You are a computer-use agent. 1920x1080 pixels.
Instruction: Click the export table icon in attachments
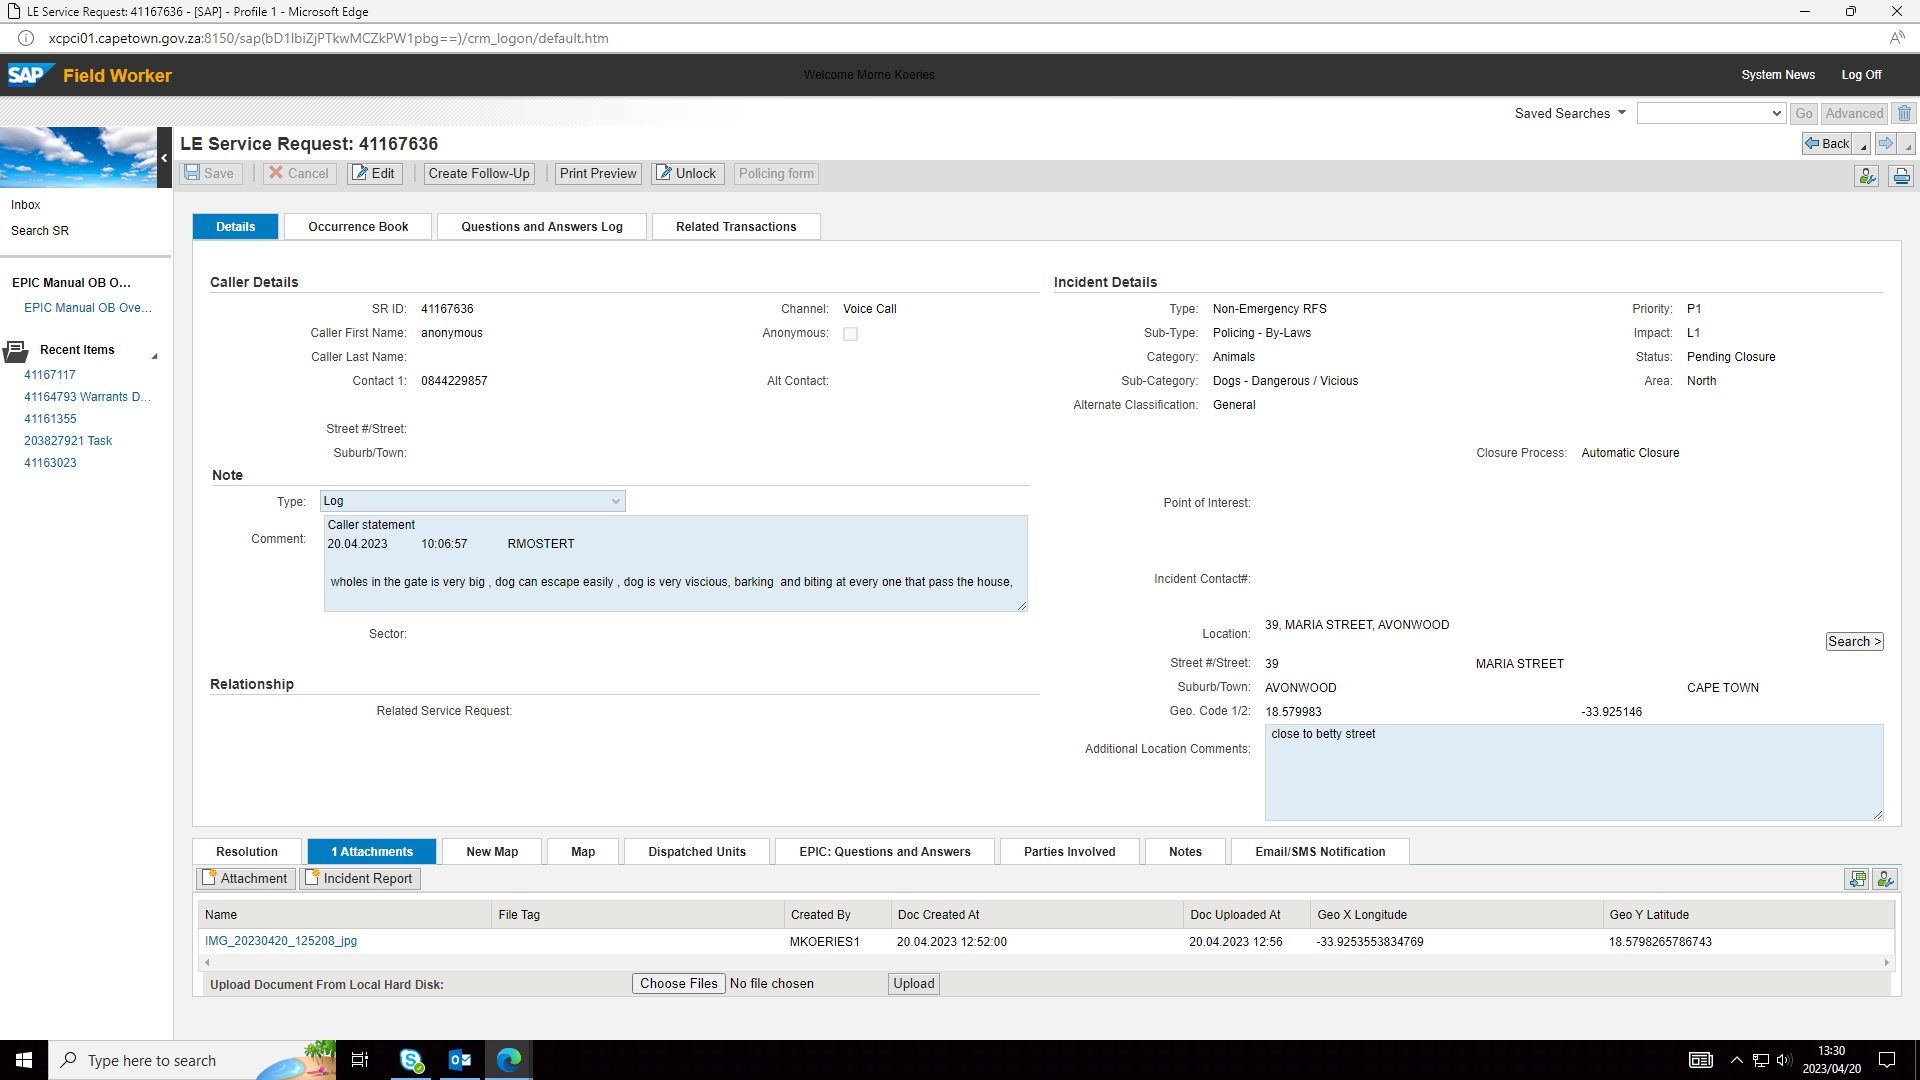tap(1857, 879)
